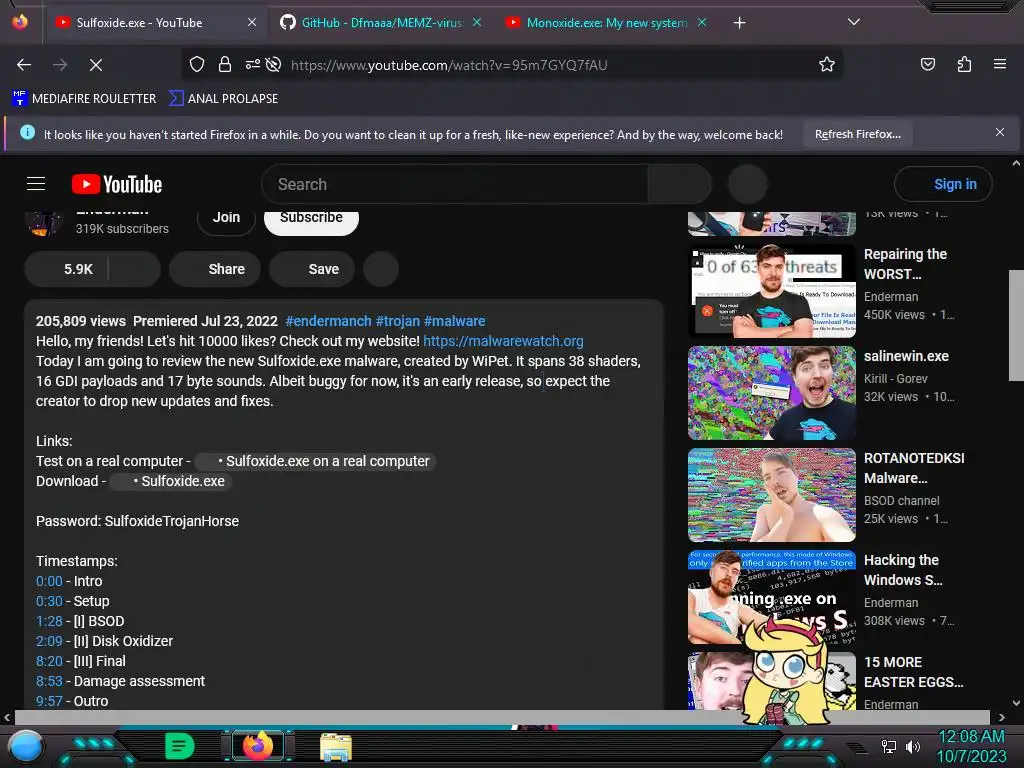Open the ROTANOTEDKSI Malware video thumbnail

click(771, 495)
